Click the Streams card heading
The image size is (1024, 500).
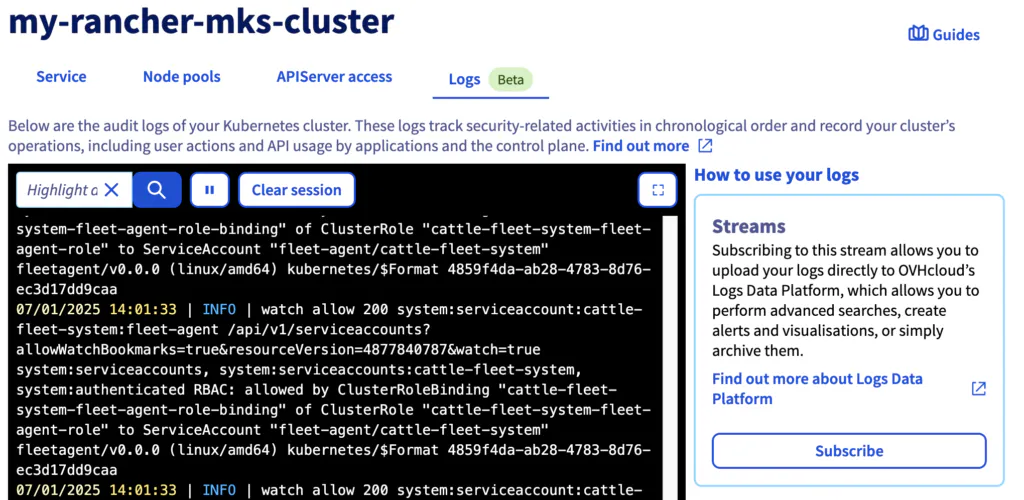pyautogui.click(x=748, y=227)
